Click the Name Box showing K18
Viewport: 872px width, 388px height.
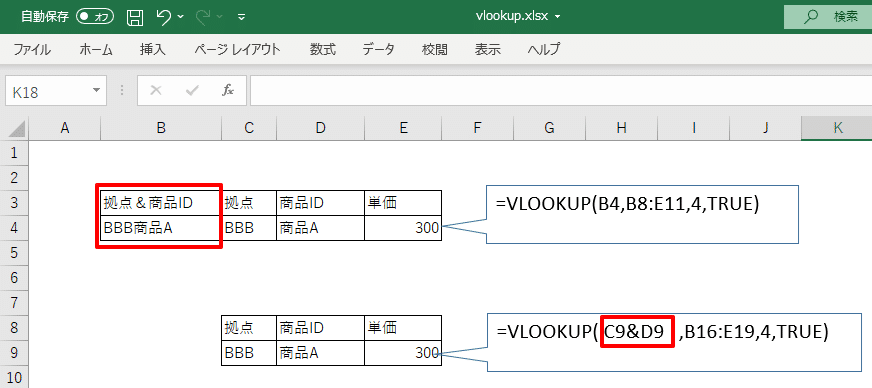(47, 91)
